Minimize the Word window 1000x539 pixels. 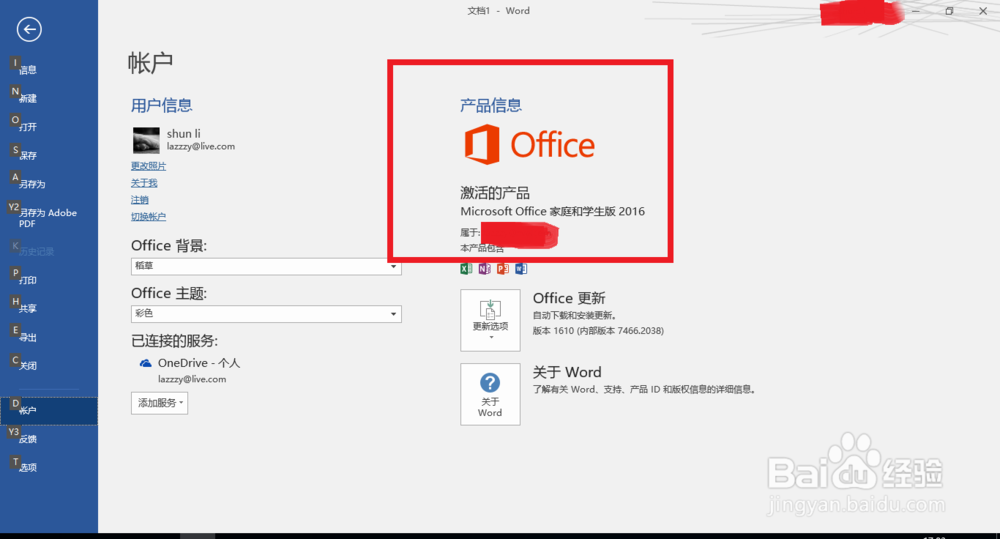pyautogui.click(x=915, y=11)
